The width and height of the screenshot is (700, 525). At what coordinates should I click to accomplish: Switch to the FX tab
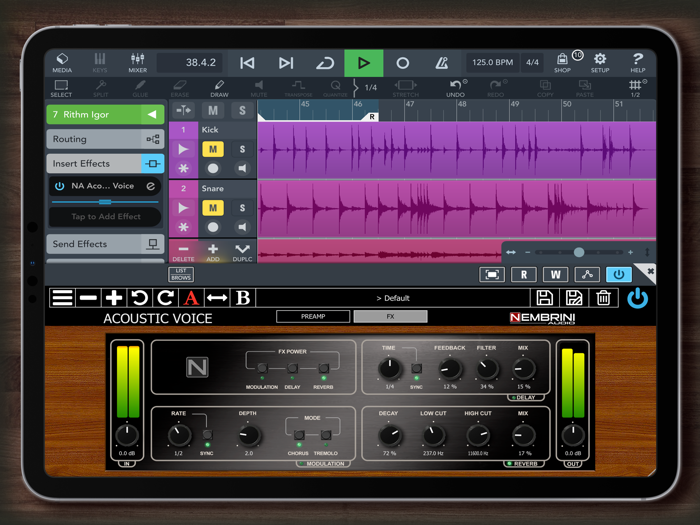click(x=391, y=317)
